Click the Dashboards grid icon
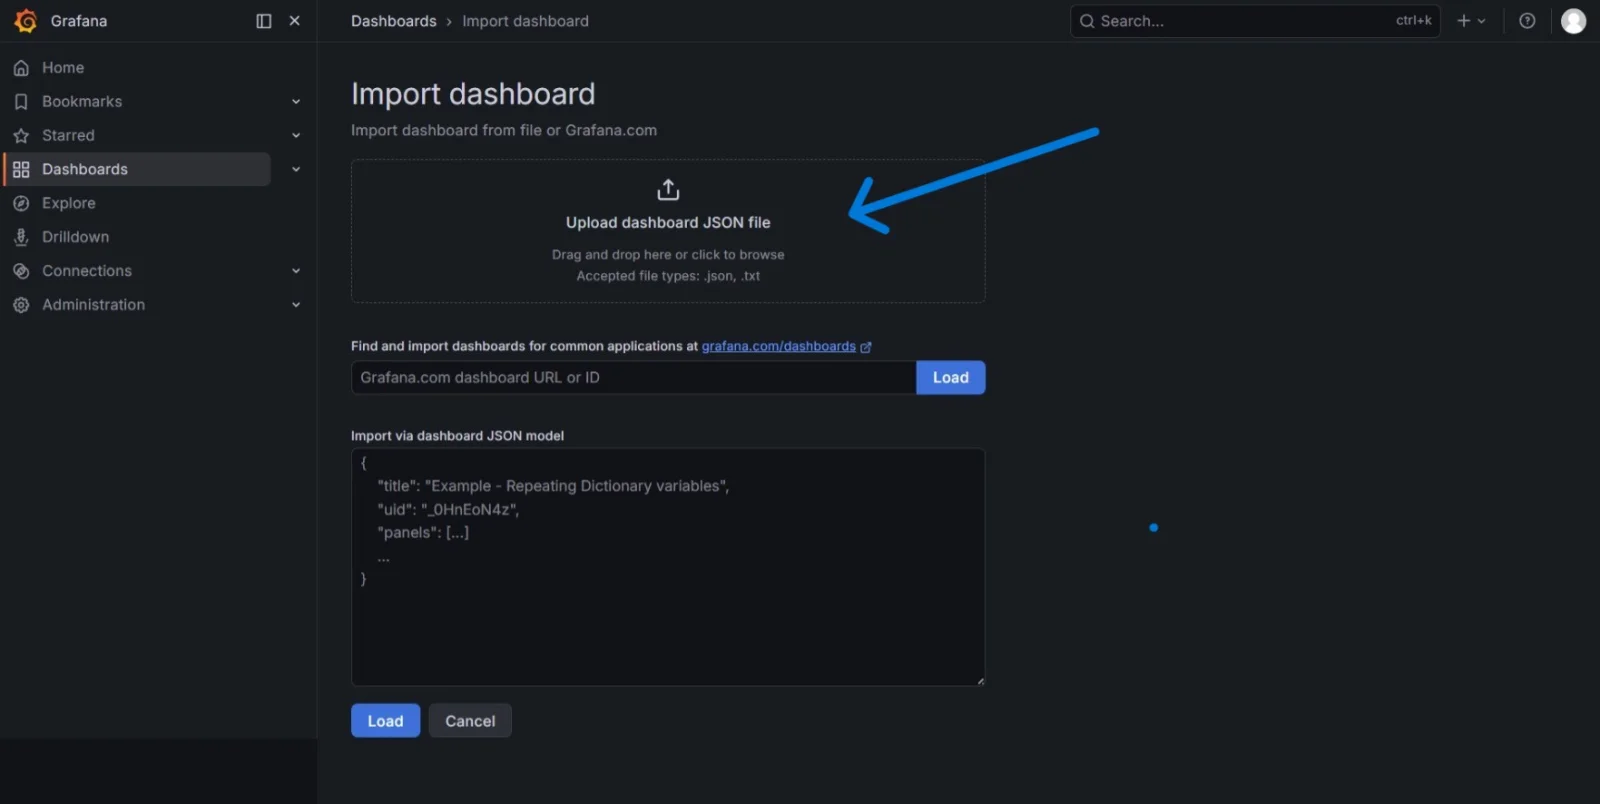 pos(21,170)
